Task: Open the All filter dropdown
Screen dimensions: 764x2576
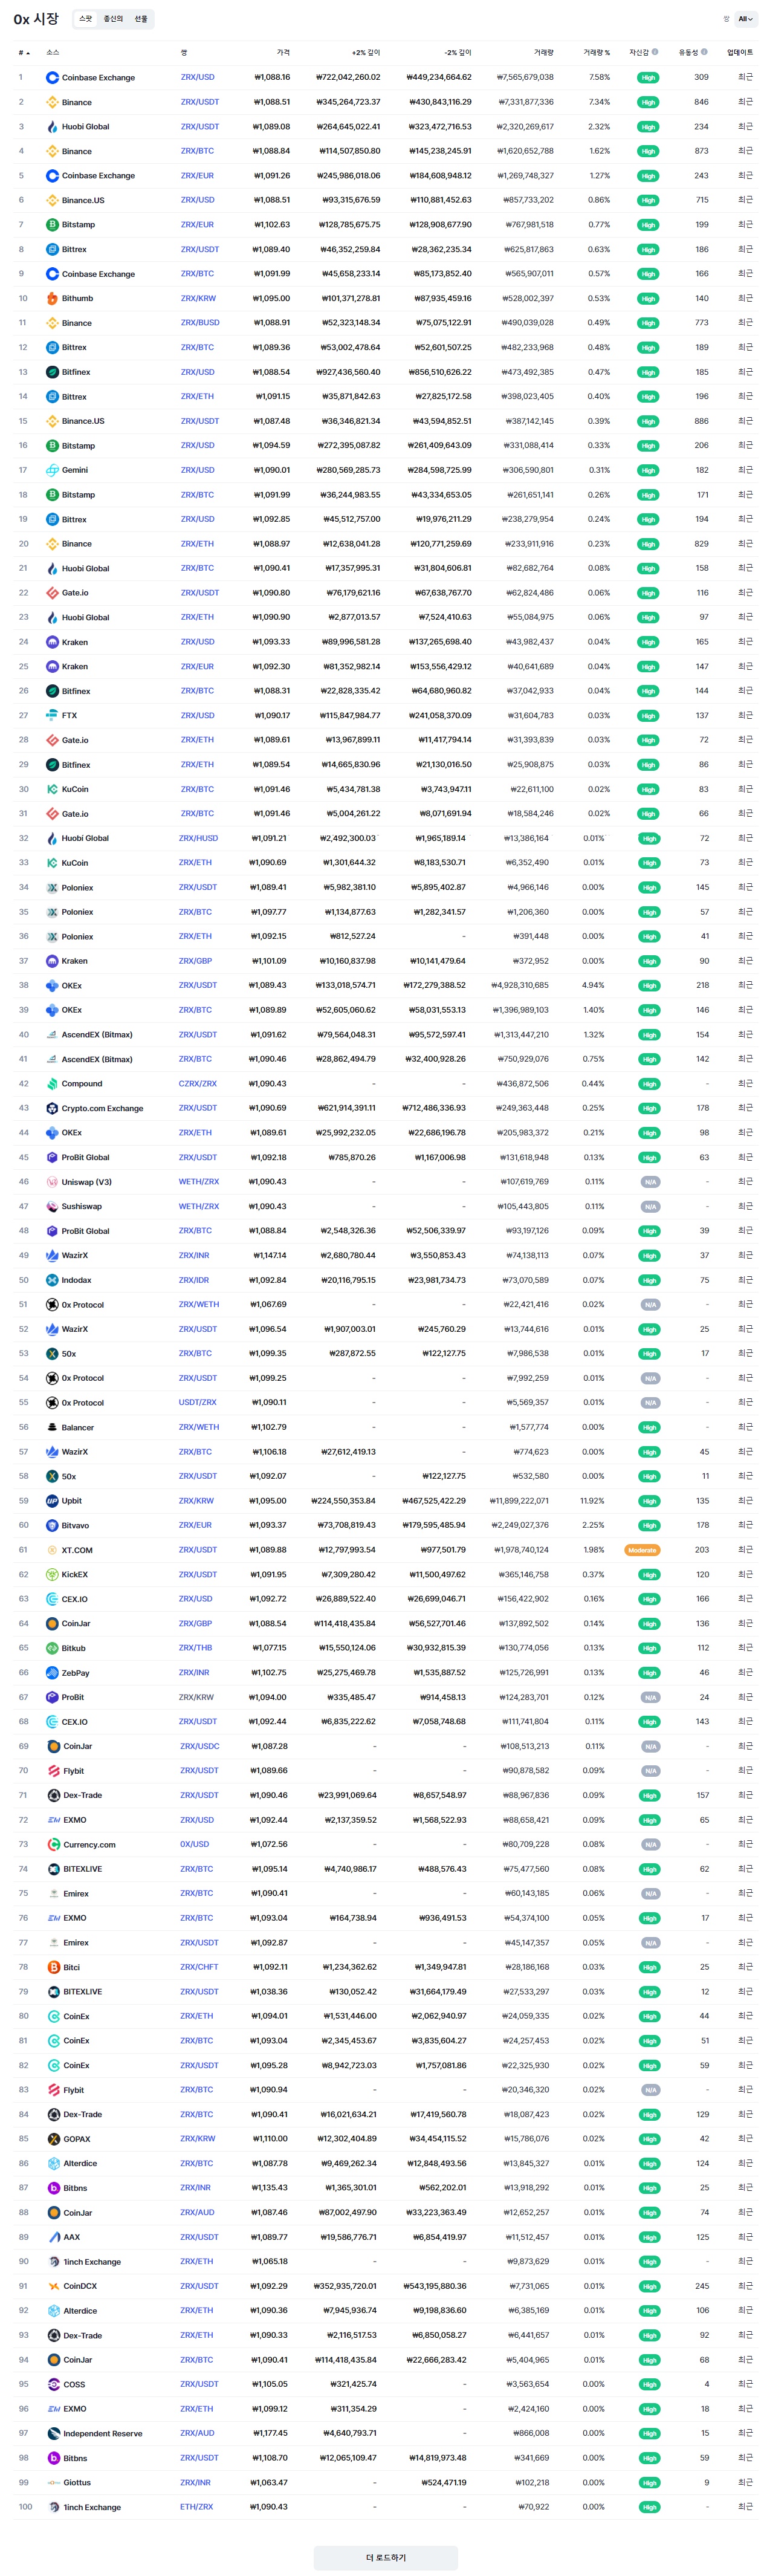Action: point(746,19)
